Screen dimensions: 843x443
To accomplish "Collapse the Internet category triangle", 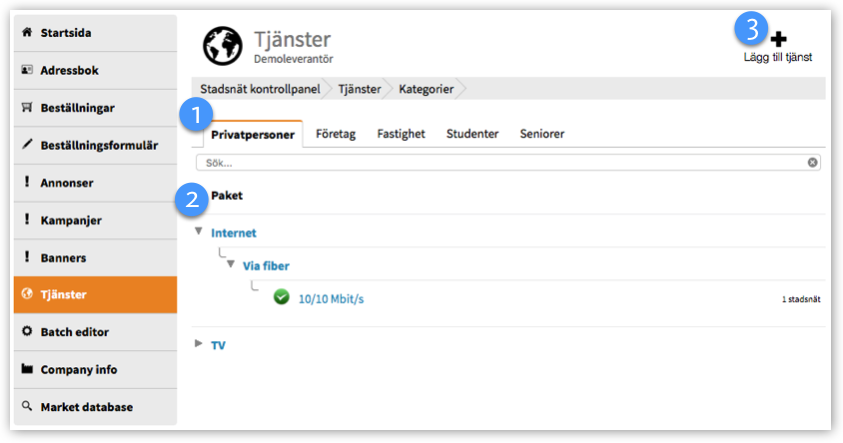I will (x=199, y=232).
